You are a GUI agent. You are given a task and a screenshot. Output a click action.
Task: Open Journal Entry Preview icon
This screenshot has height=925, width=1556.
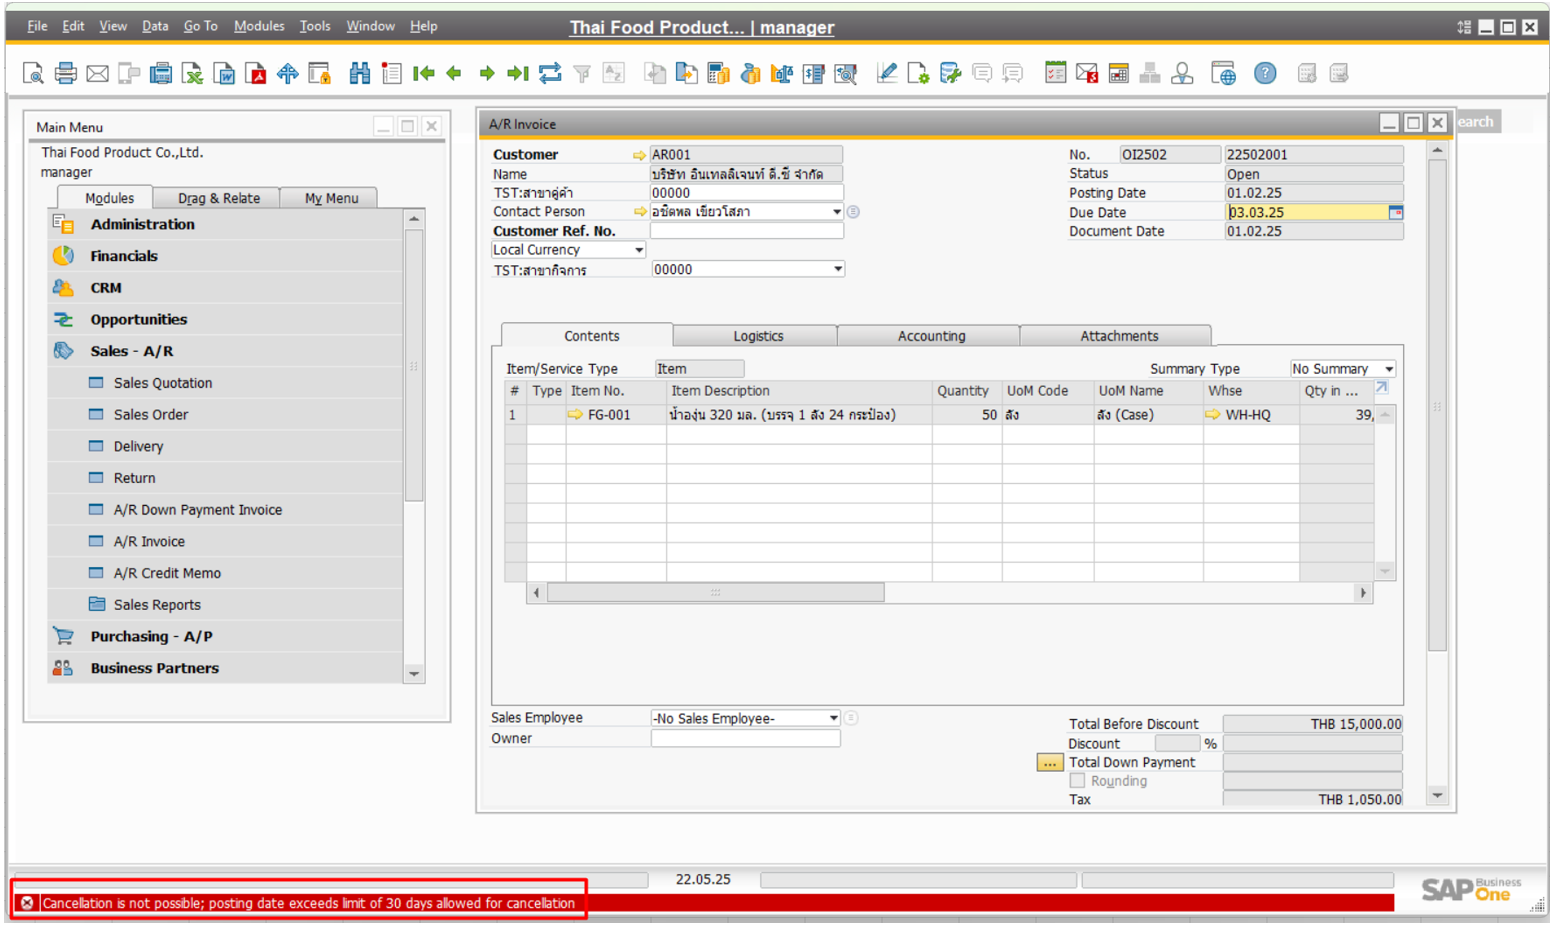pyautogui.click(x=846, y=73)
